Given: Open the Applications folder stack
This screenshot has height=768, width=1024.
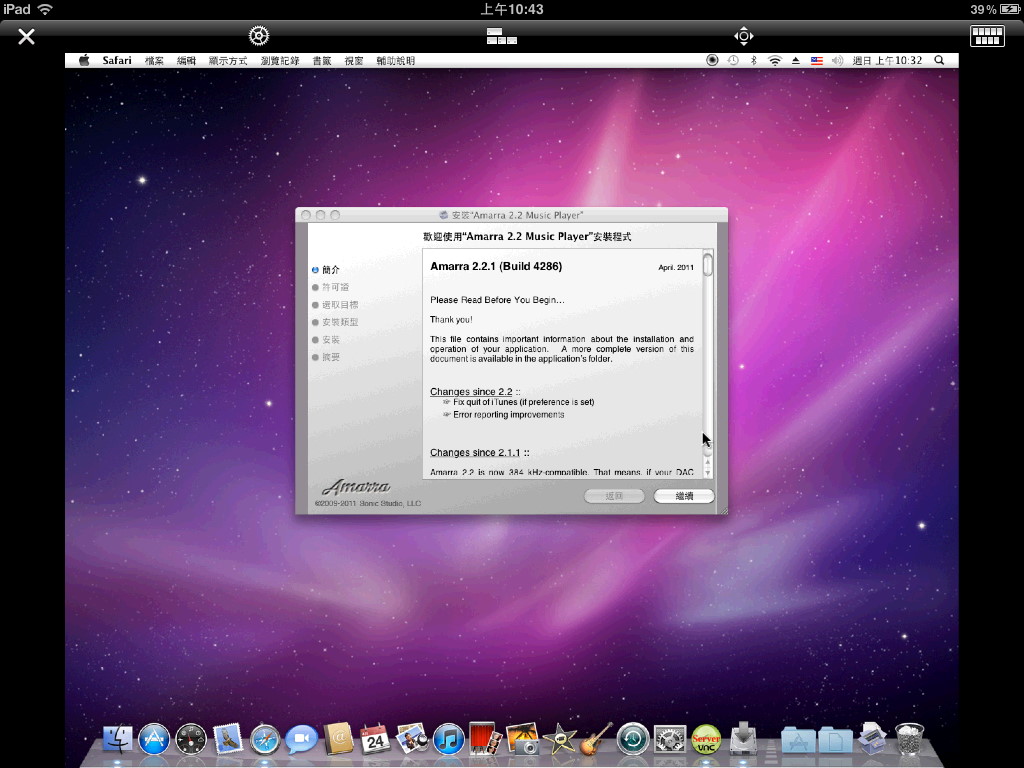Looking at the screenshot, I should (798, 740).
